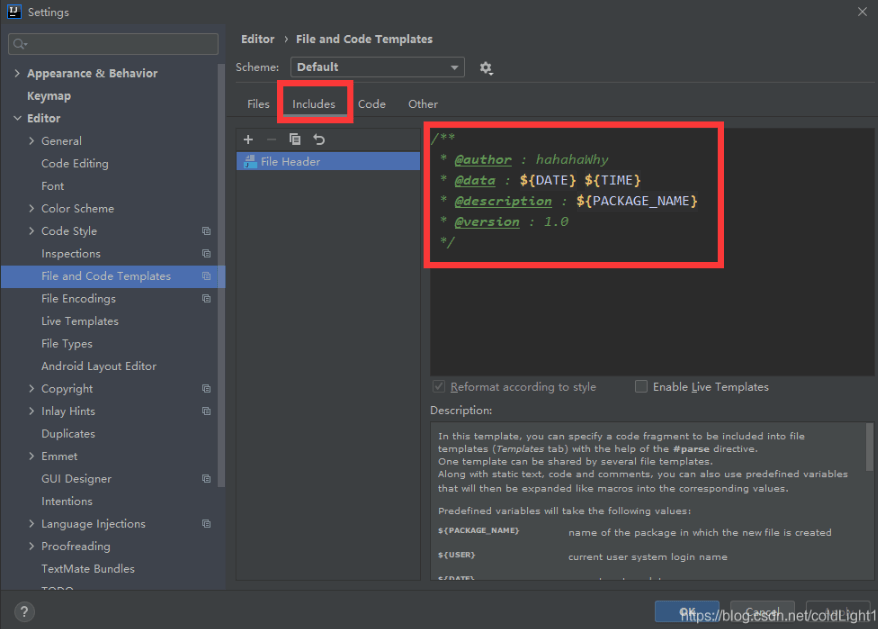Collapse the Editor section
878x629 pixels.
click(17, 118)
